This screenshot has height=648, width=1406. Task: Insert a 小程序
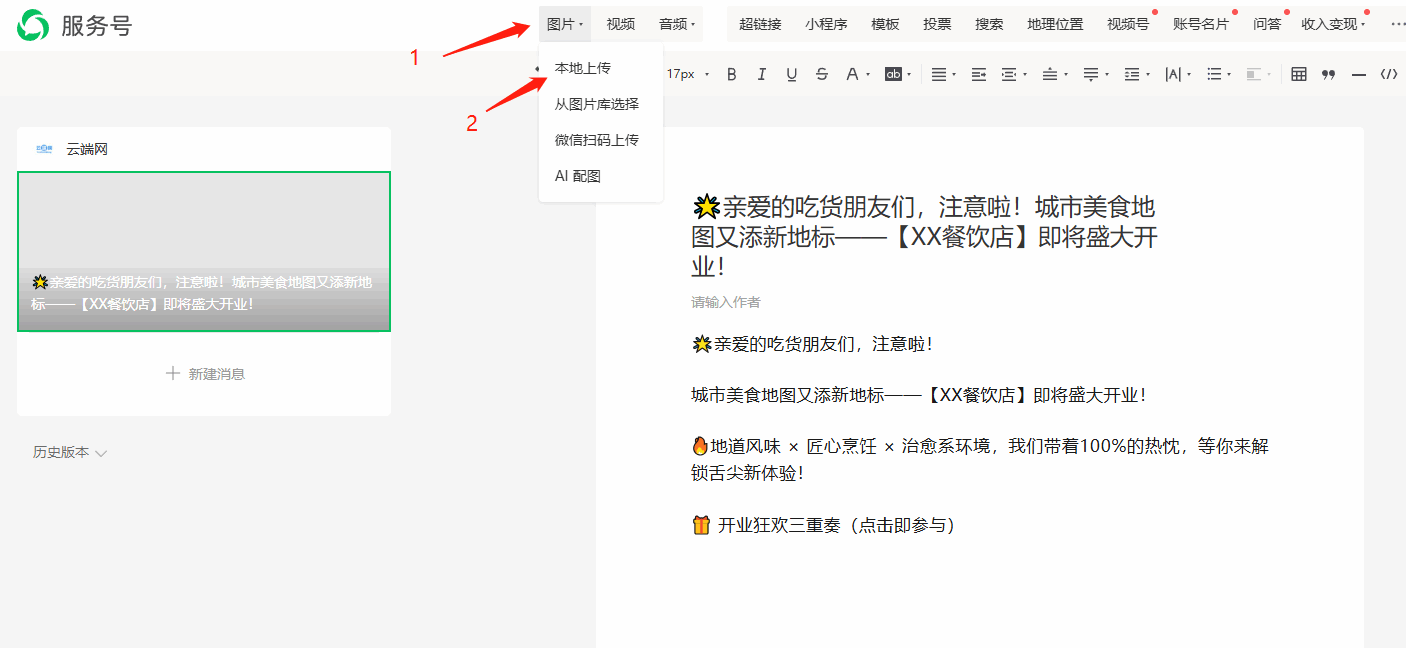coord(826,24)
